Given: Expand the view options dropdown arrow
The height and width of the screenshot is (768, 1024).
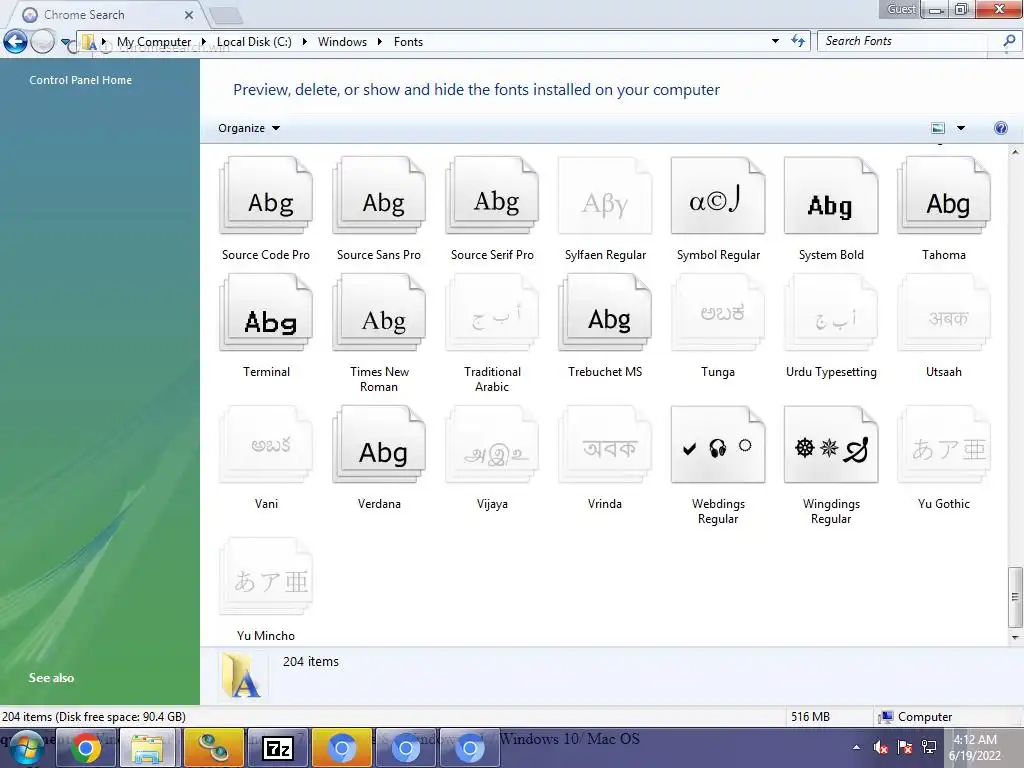Looking at the screenshot, I should 961,128.
